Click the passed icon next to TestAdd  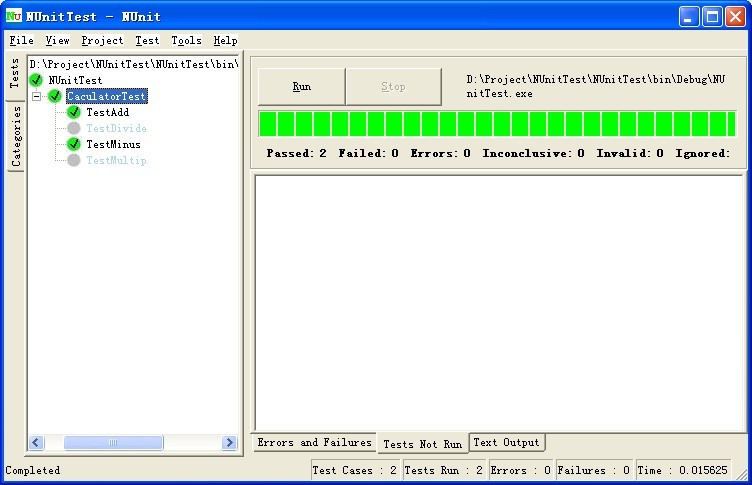pyautogui.click(x=74, y=113)
